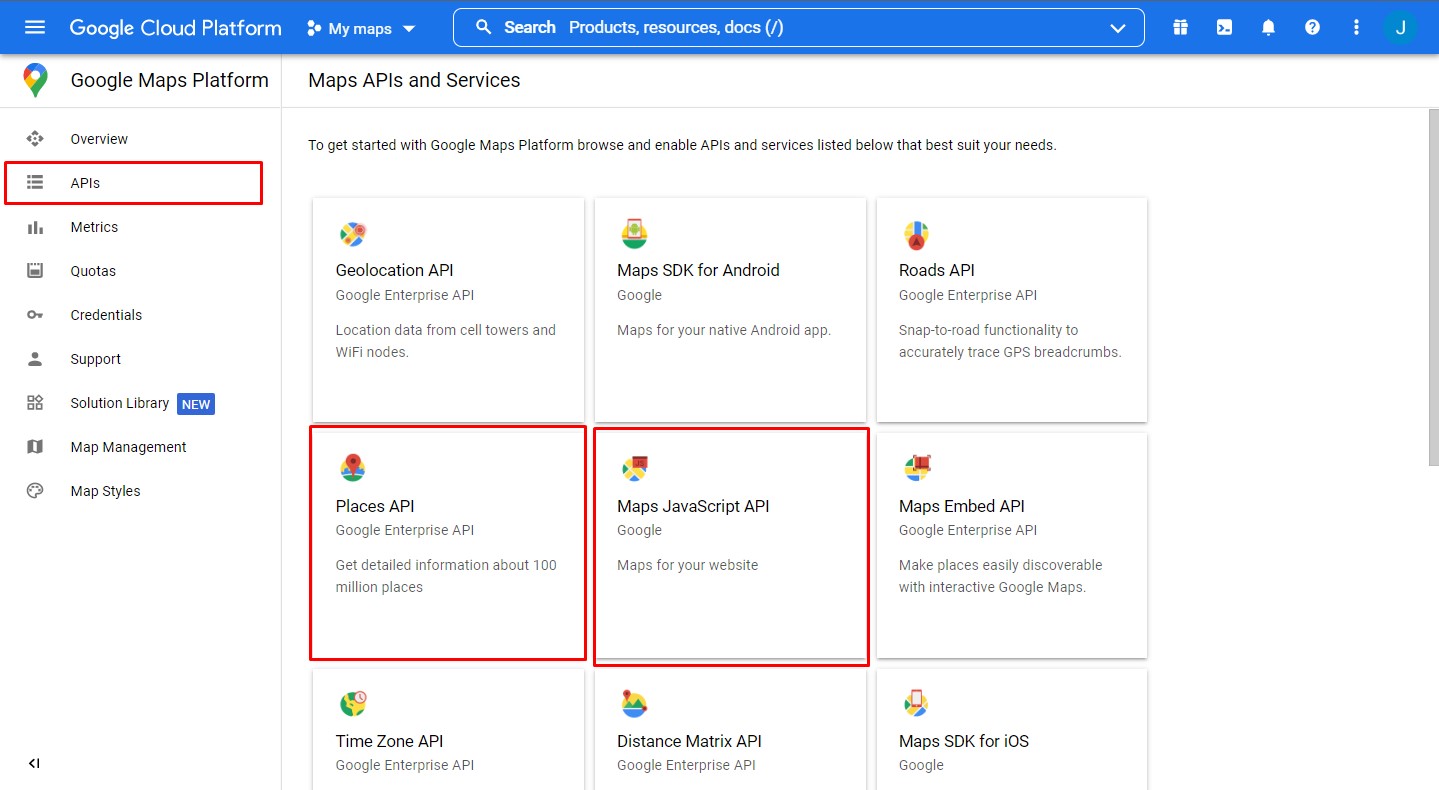This screenshot has height=790, width=1439.
Task: Activate Cloud Shell terminal icon
Action: coord(1224,28)
